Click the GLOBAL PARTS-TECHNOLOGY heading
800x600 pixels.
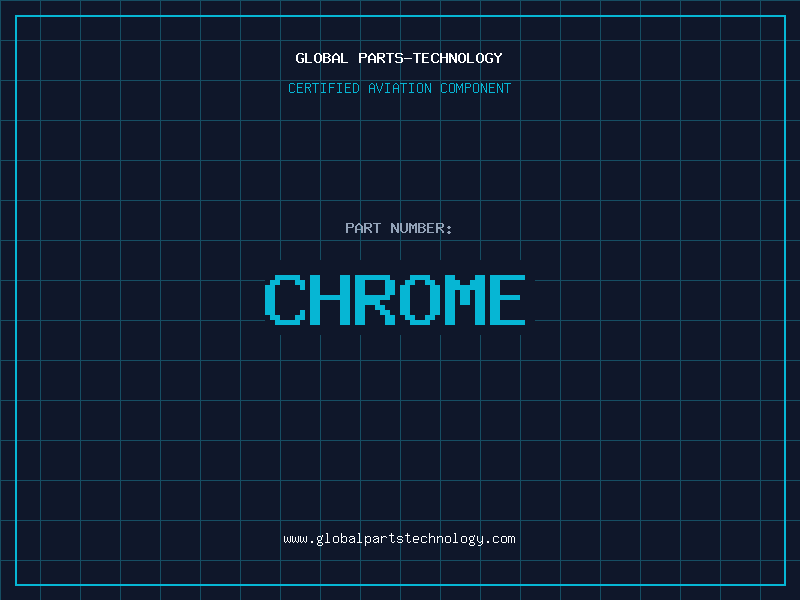399,58
